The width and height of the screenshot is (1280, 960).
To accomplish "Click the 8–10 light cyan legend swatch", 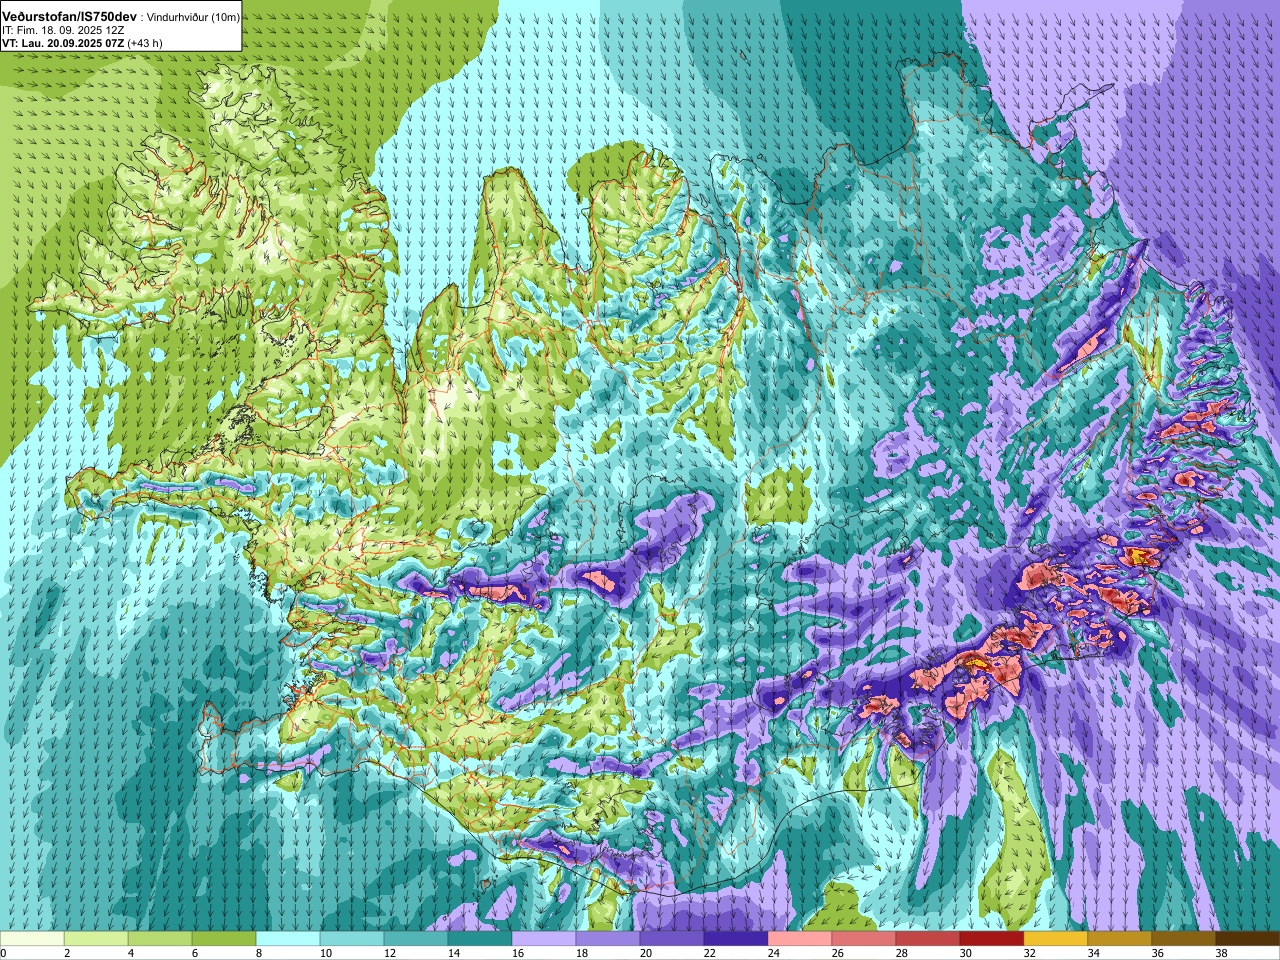I will 288,939.
